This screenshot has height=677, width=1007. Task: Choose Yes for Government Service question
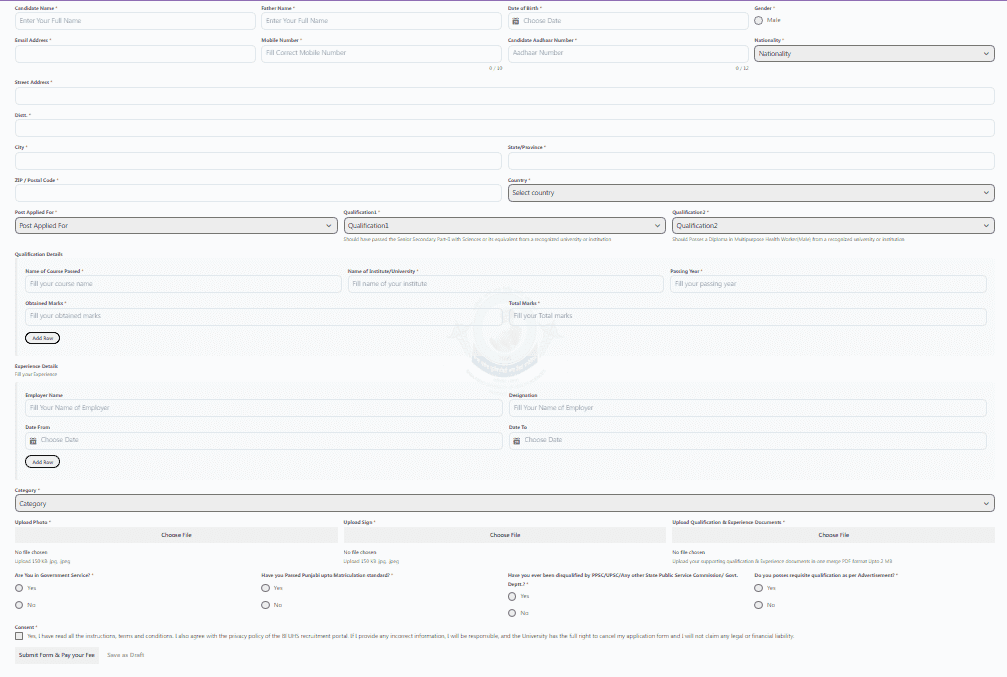point(19,588)
